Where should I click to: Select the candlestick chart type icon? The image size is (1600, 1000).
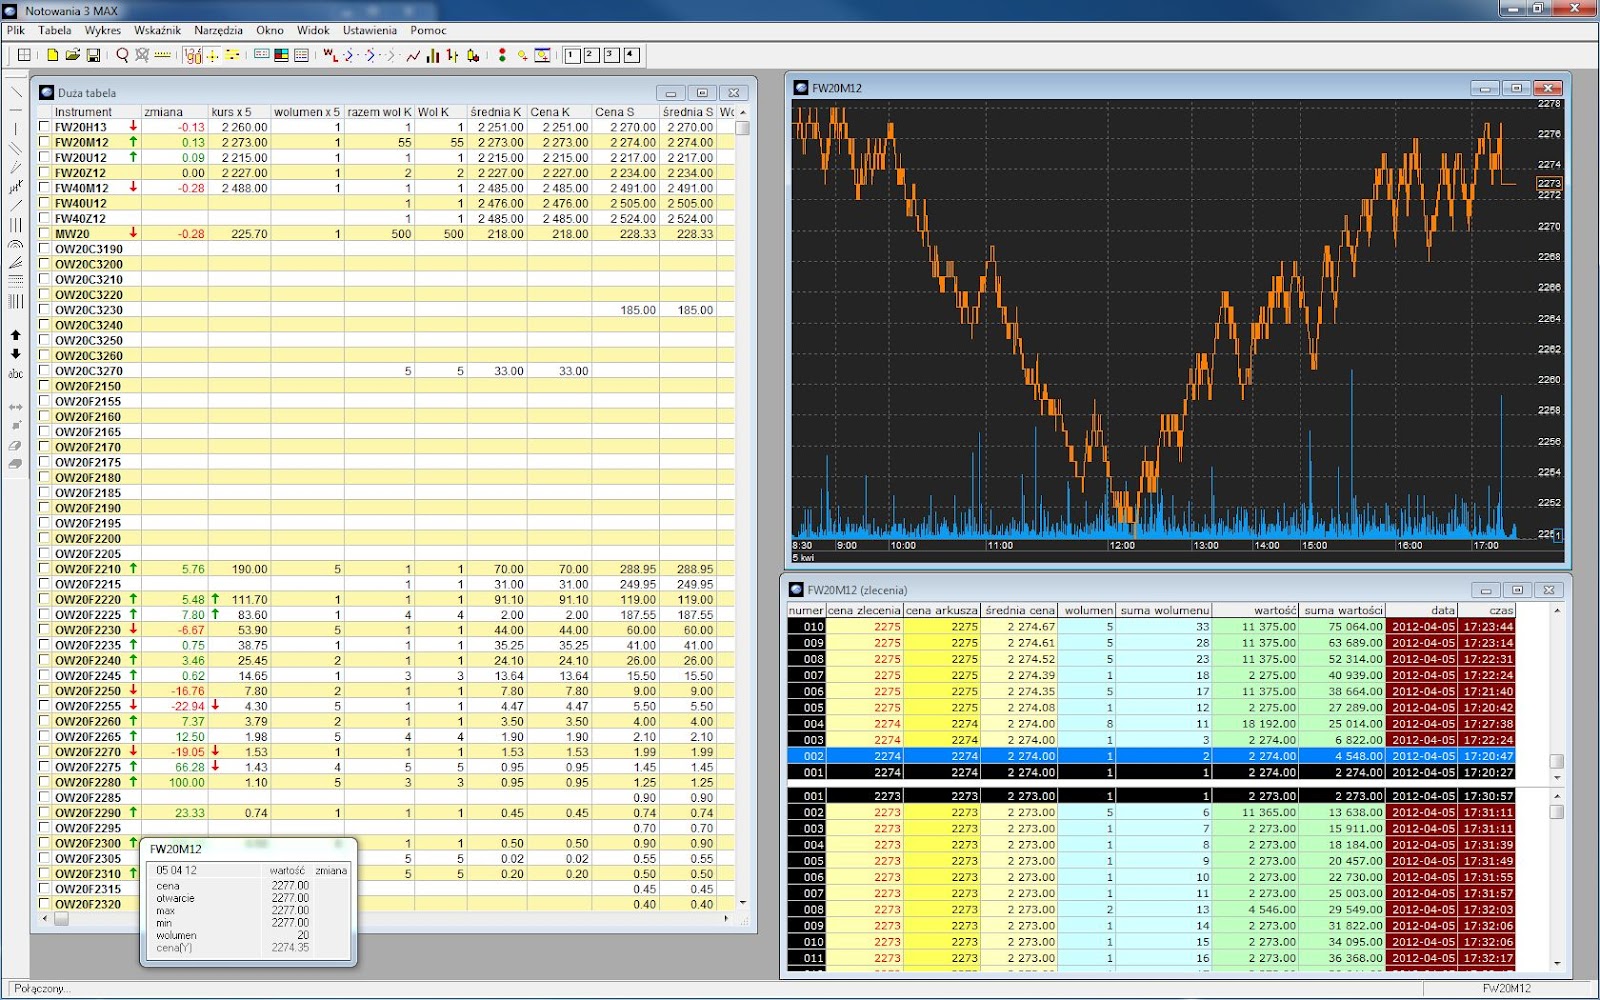click(x=473, y=55)
